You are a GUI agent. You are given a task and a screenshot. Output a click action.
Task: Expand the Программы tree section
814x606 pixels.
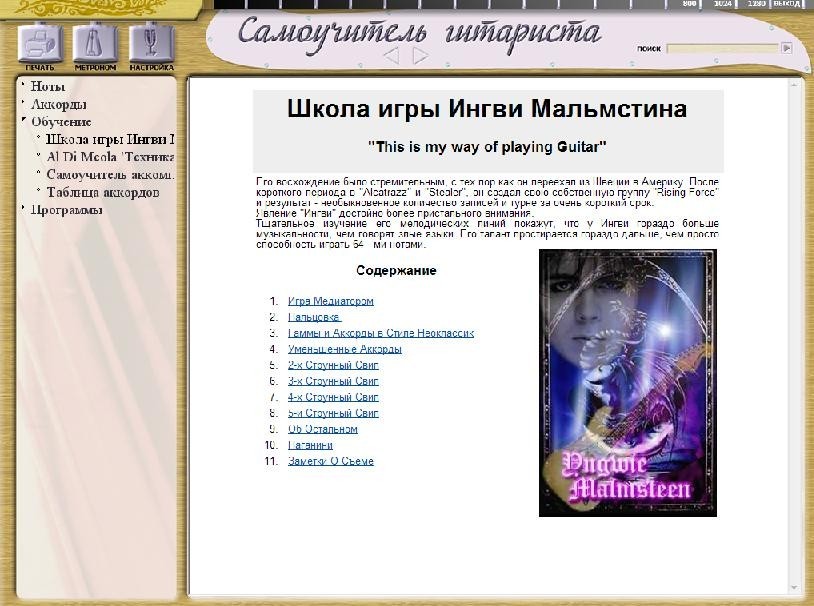66,210
